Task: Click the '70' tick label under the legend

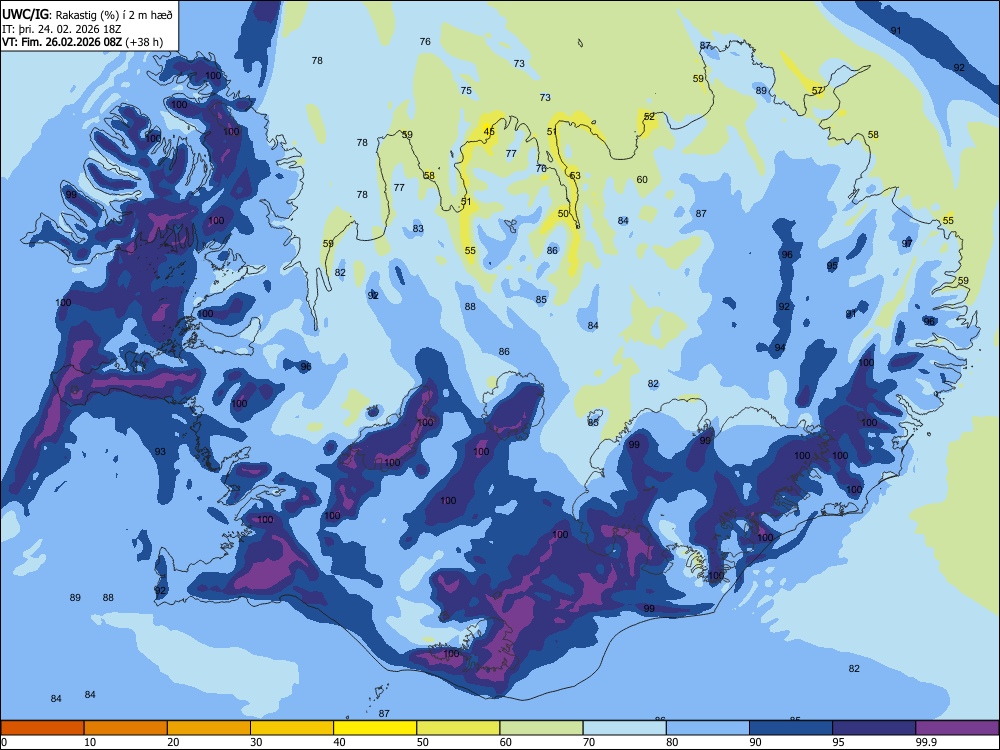Action: (589, 742)
